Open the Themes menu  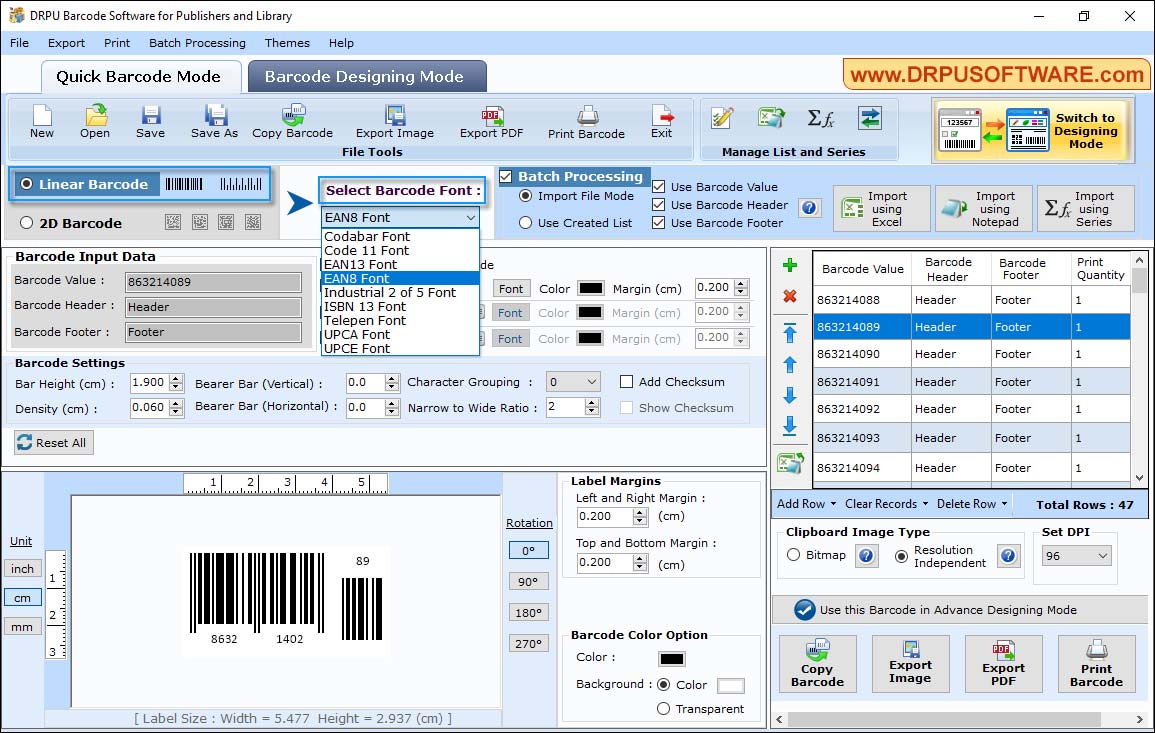click(x=287, y=43)
